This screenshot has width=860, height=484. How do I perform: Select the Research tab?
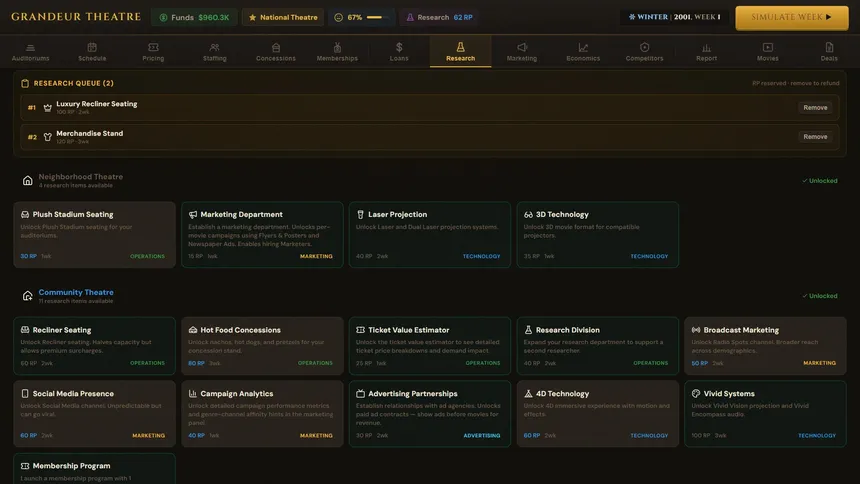(x=461, y=52)
